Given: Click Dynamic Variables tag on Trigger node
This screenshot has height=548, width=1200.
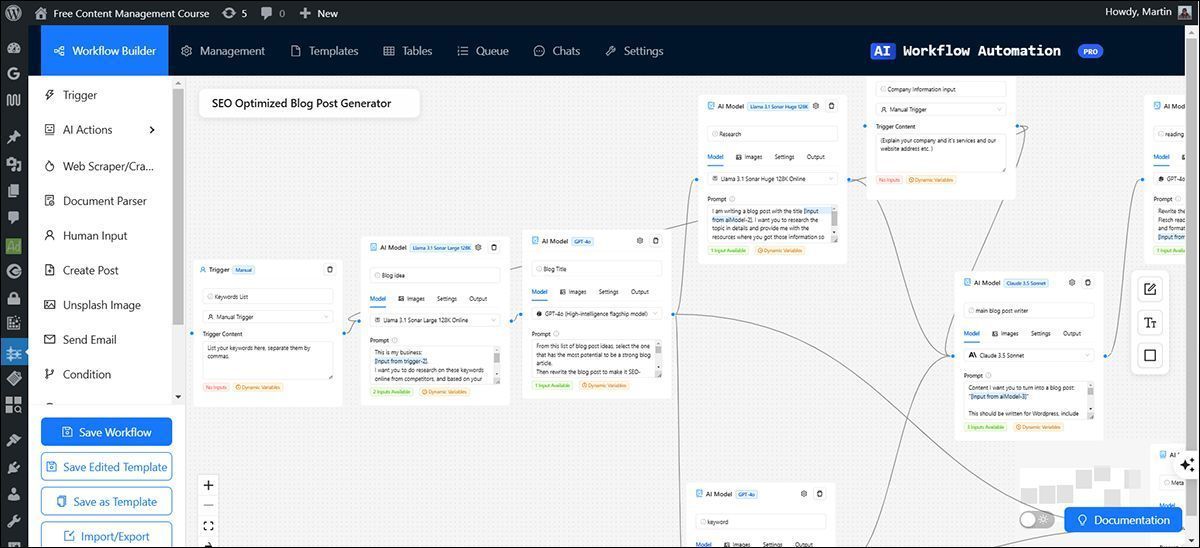Looking at the screenshot, I should (258, 387).
